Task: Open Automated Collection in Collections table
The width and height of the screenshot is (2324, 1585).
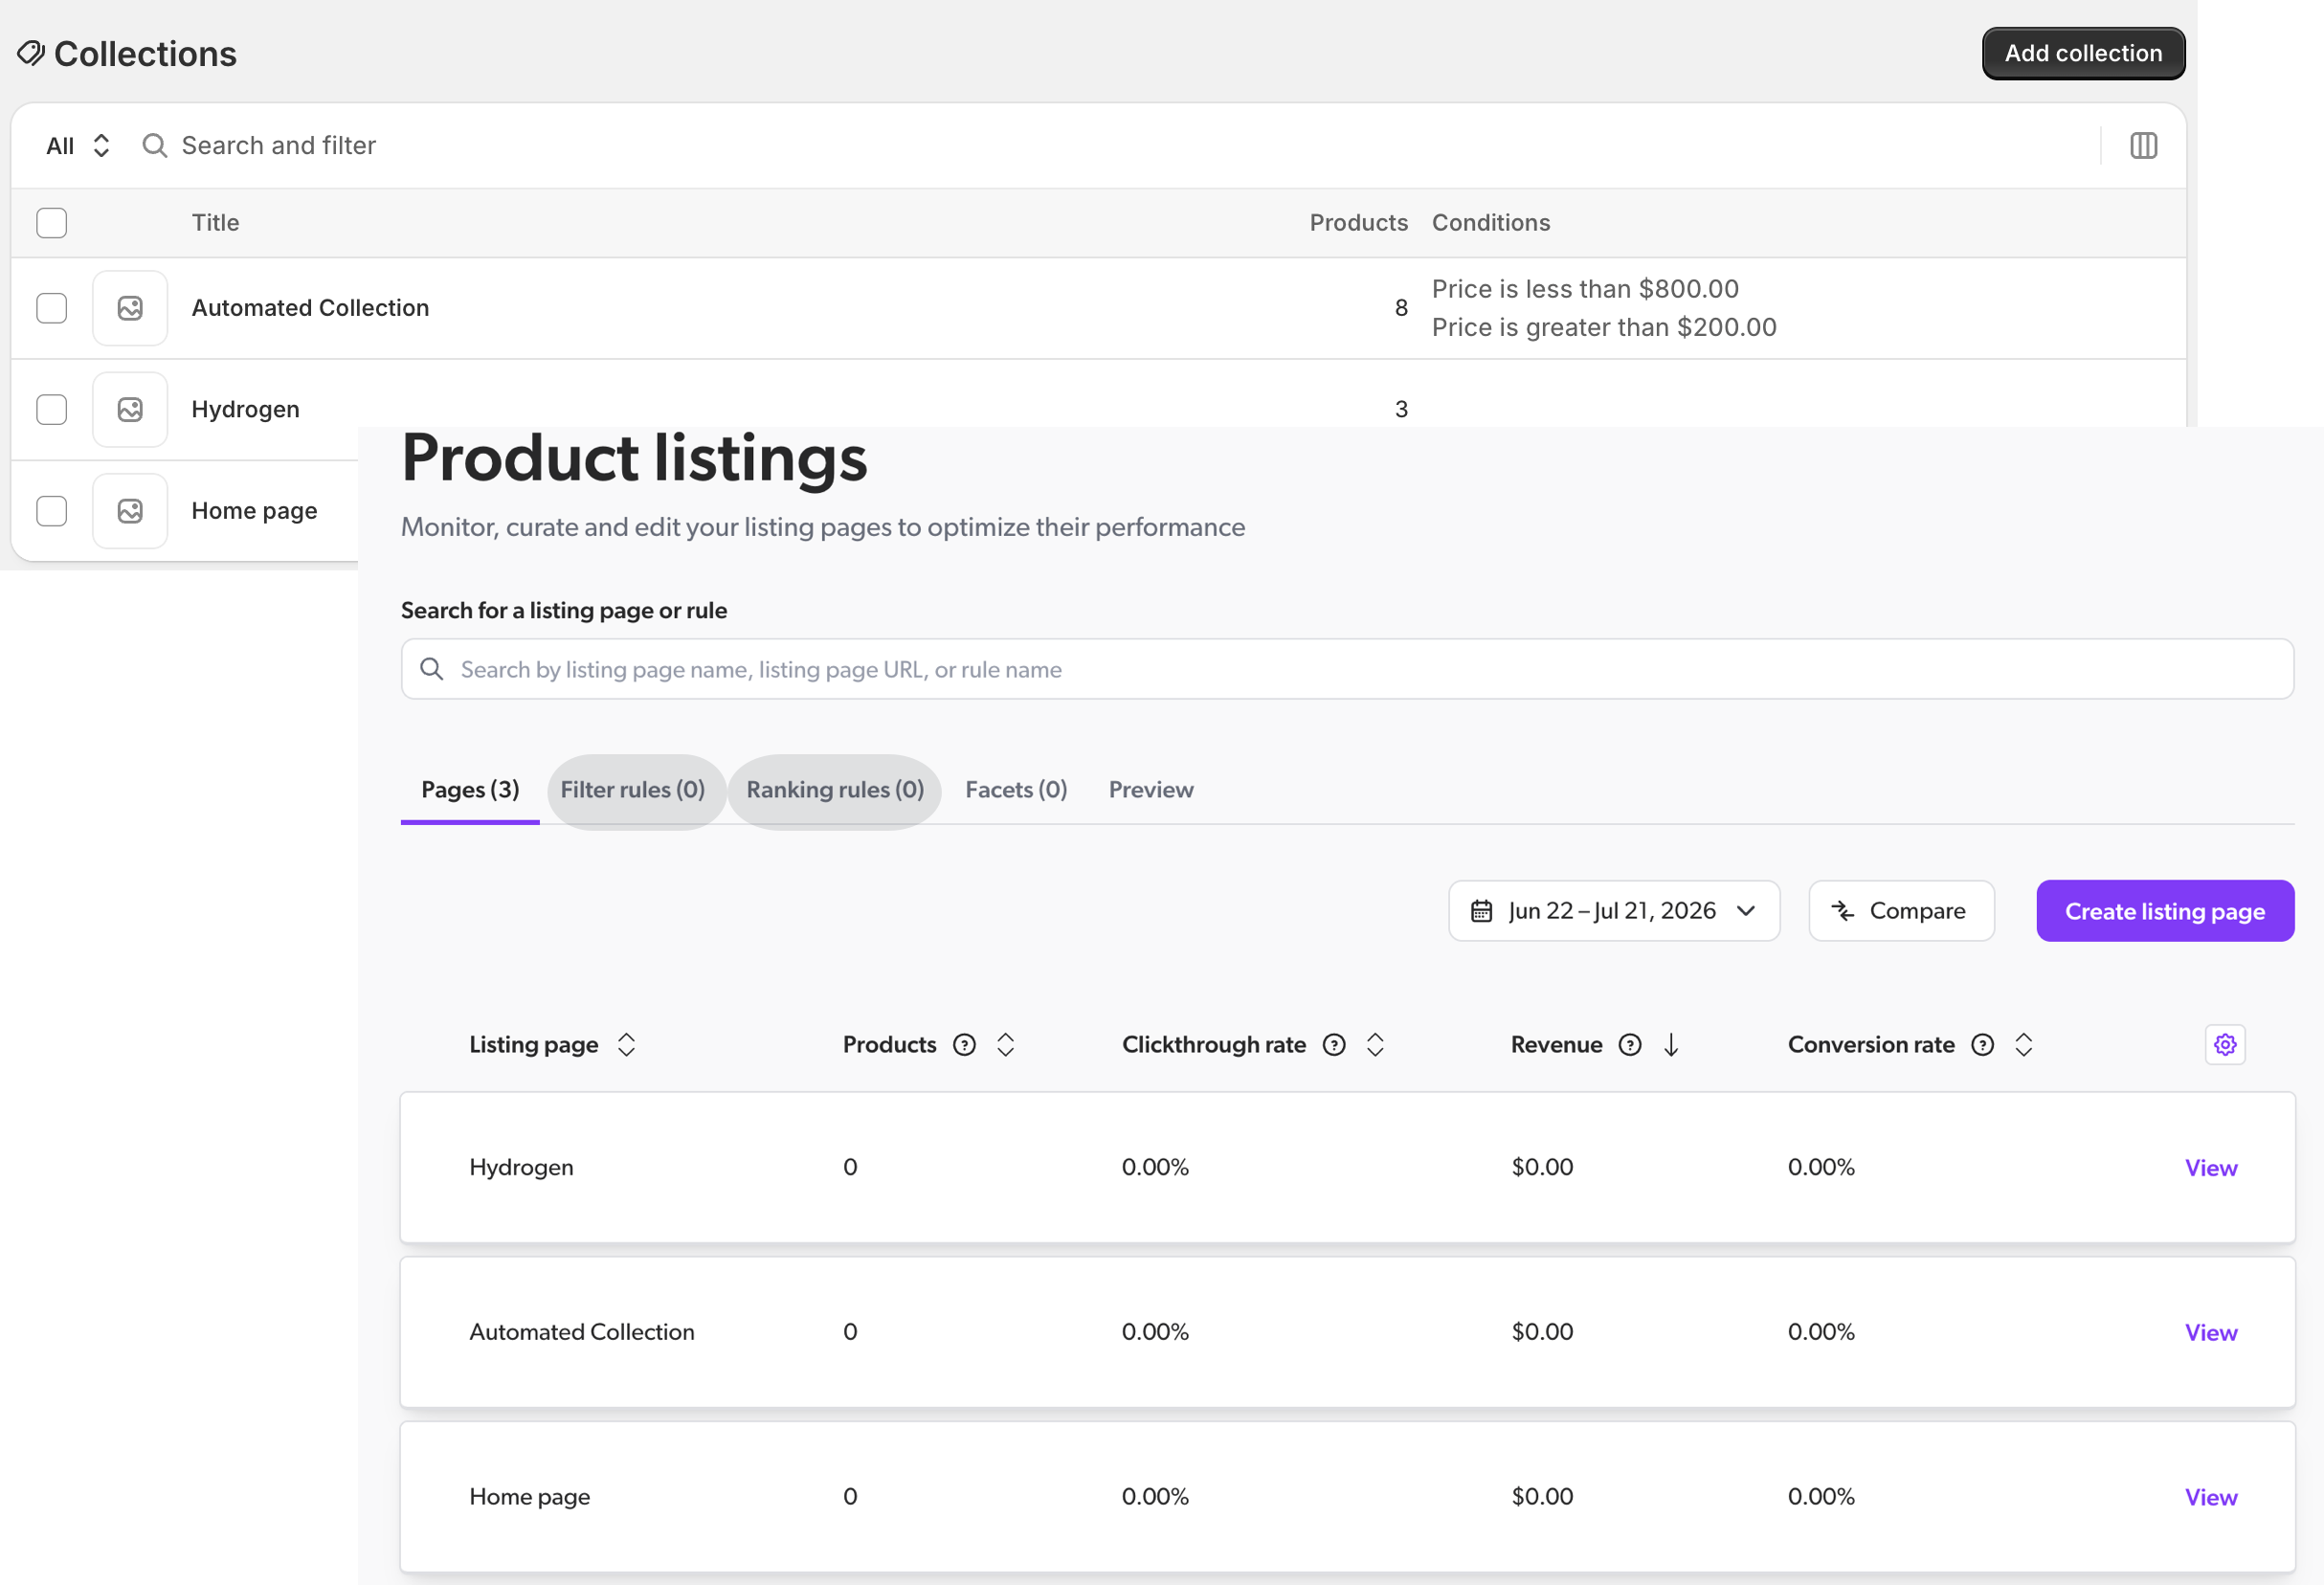Action: (310, 308)
